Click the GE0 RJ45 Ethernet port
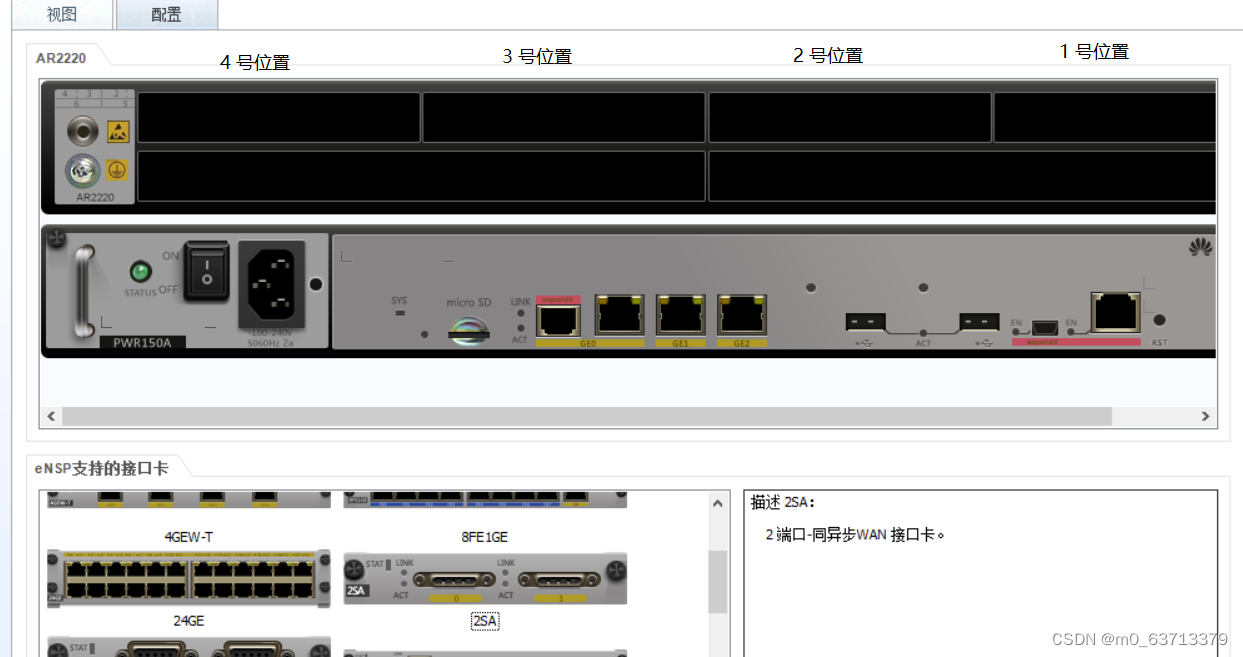Image resolution: width=1243 pixels, height=657 pixels. click(x=620, y=315)
